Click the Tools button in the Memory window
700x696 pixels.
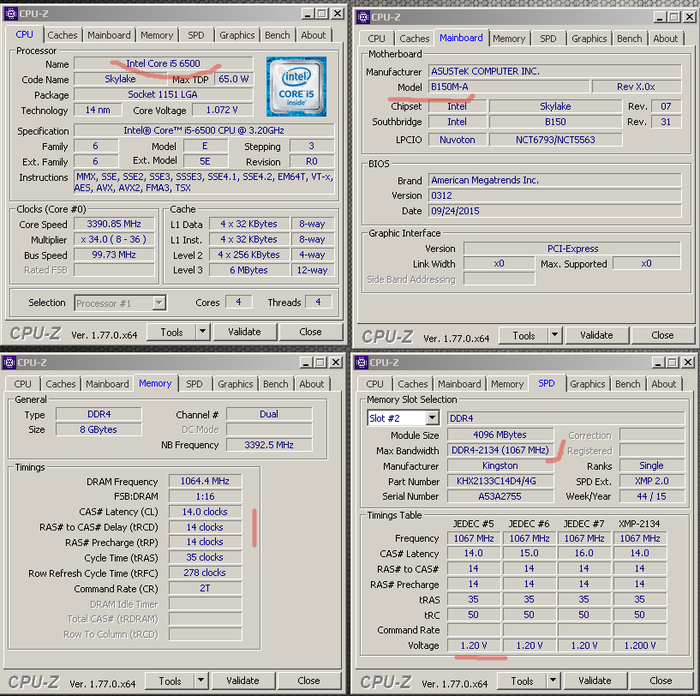click(x=170, y=681)
